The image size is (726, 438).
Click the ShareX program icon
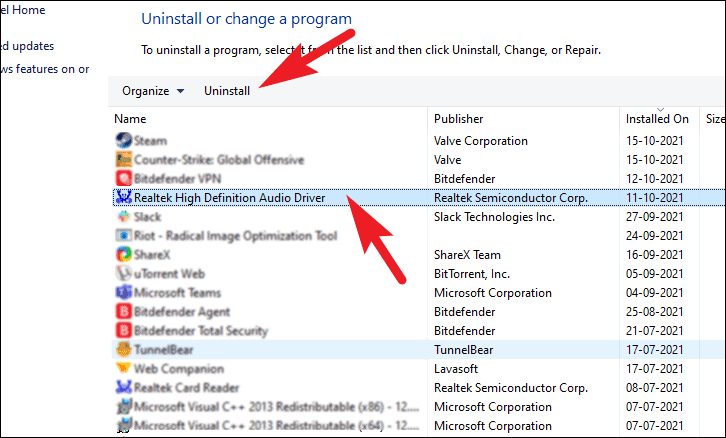124,254
